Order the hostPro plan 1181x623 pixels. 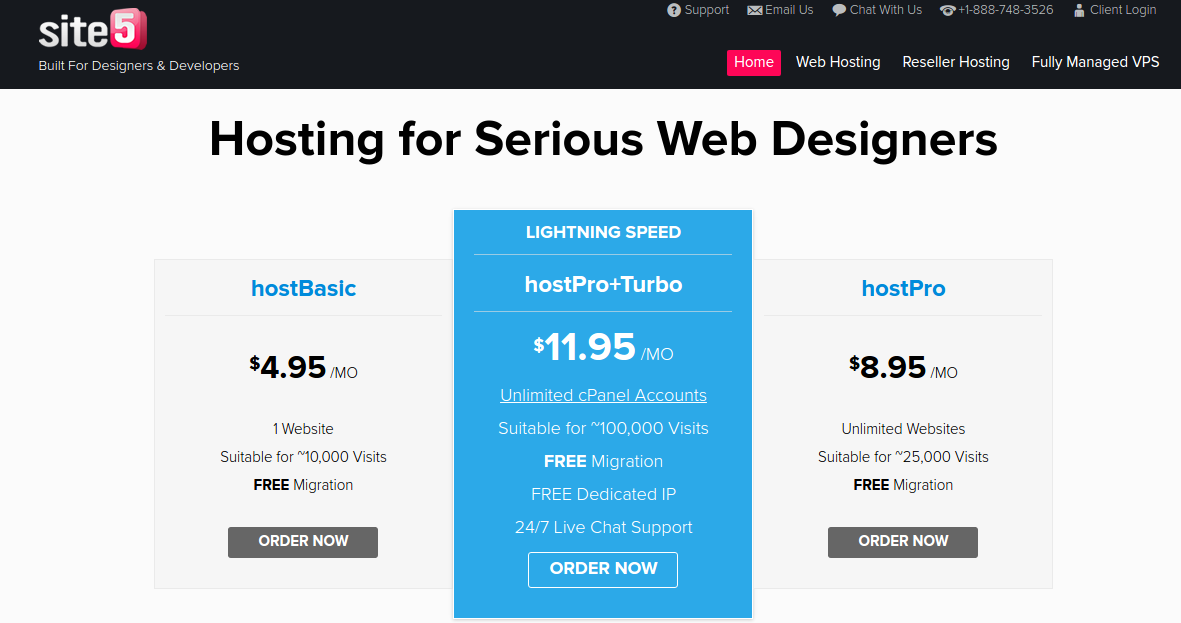(903, 541)
